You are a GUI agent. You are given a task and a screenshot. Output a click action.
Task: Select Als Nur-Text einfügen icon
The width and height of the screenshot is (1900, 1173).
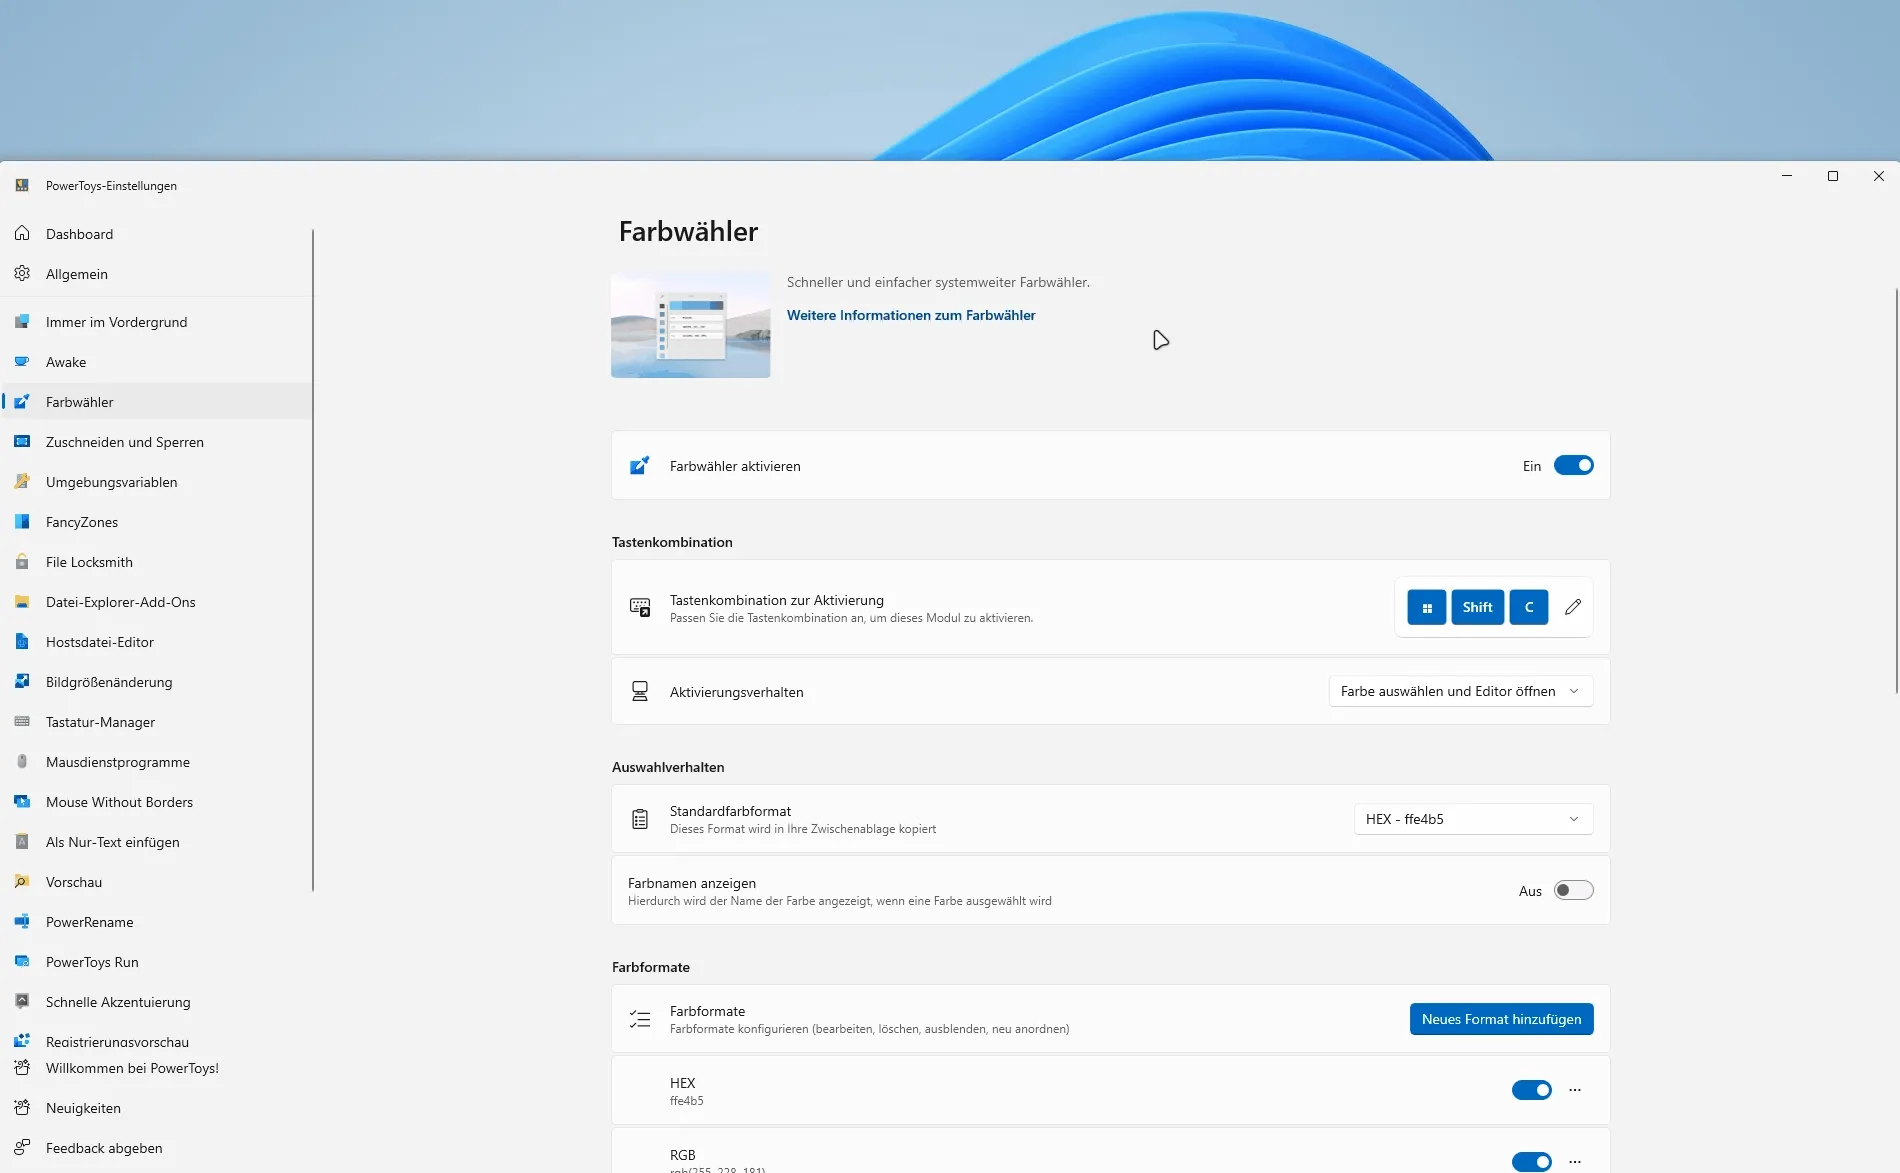point(22,841)
